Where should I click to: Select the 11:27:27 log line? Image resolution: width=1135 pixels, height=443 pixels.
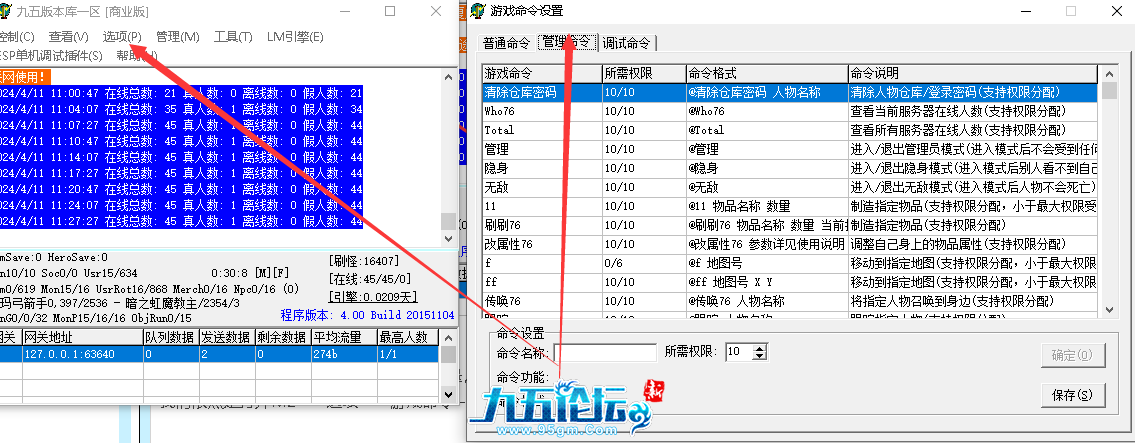tap(181, 222)
